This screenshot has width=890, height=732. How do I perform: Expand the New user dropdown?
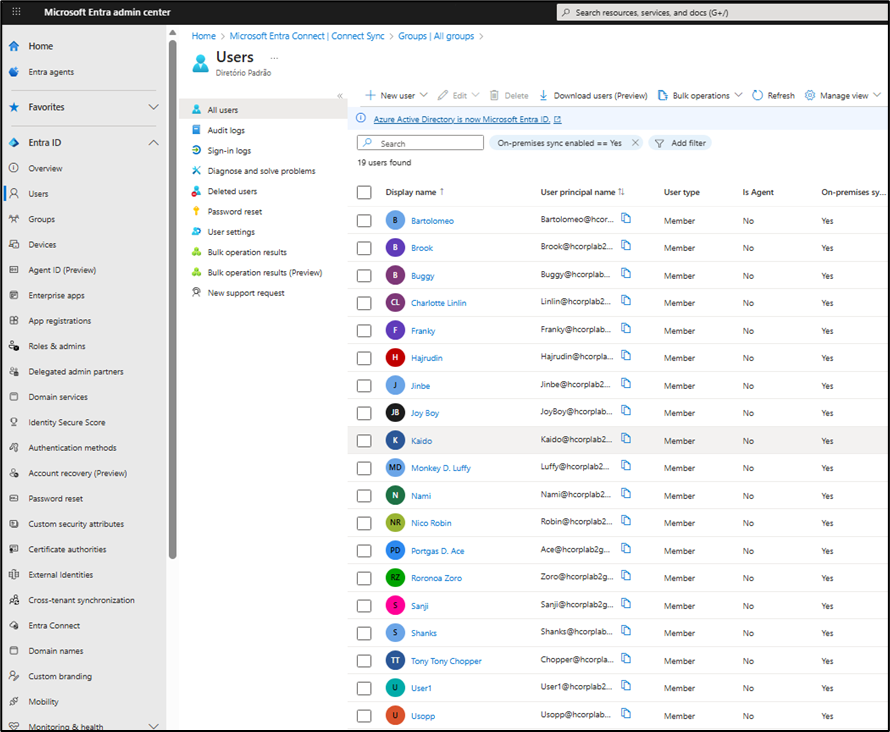tap(423, 96)
